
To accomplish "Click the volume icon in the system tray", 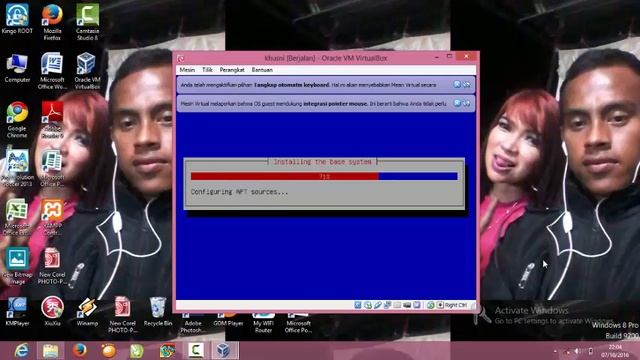I will (x=578, y=351).
